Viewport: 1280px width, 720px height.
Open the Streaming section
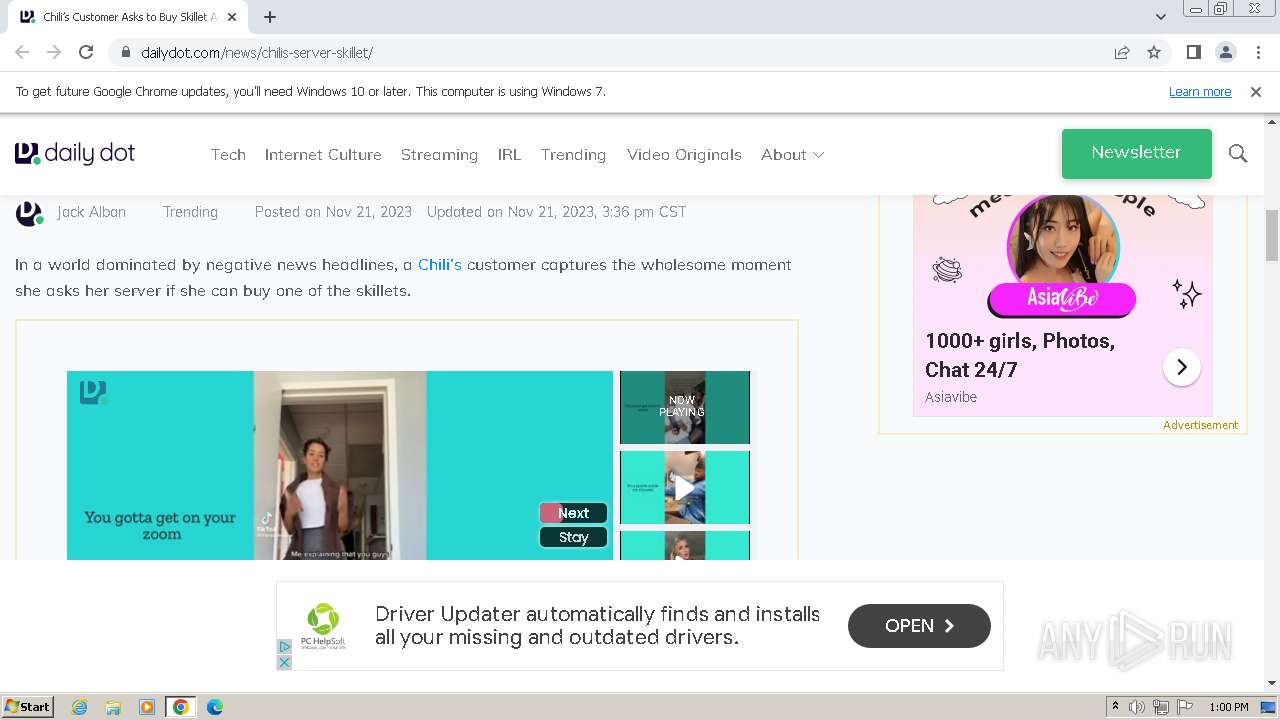[439, 154]
